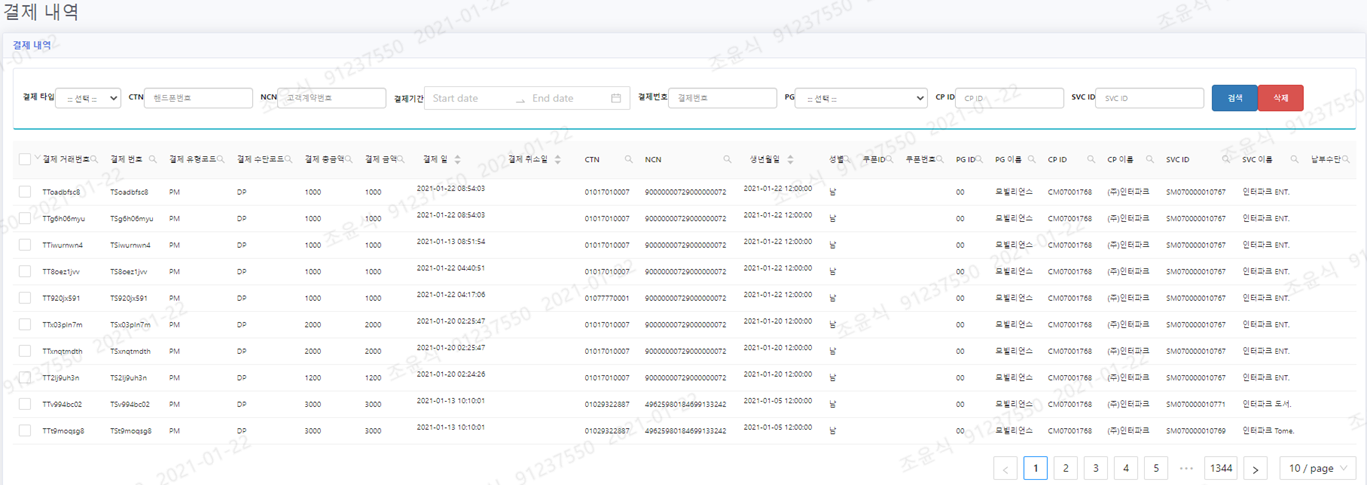The image size is (1367, 485).
Task: Check the row TTv994bc02
Action: (25, 404)
